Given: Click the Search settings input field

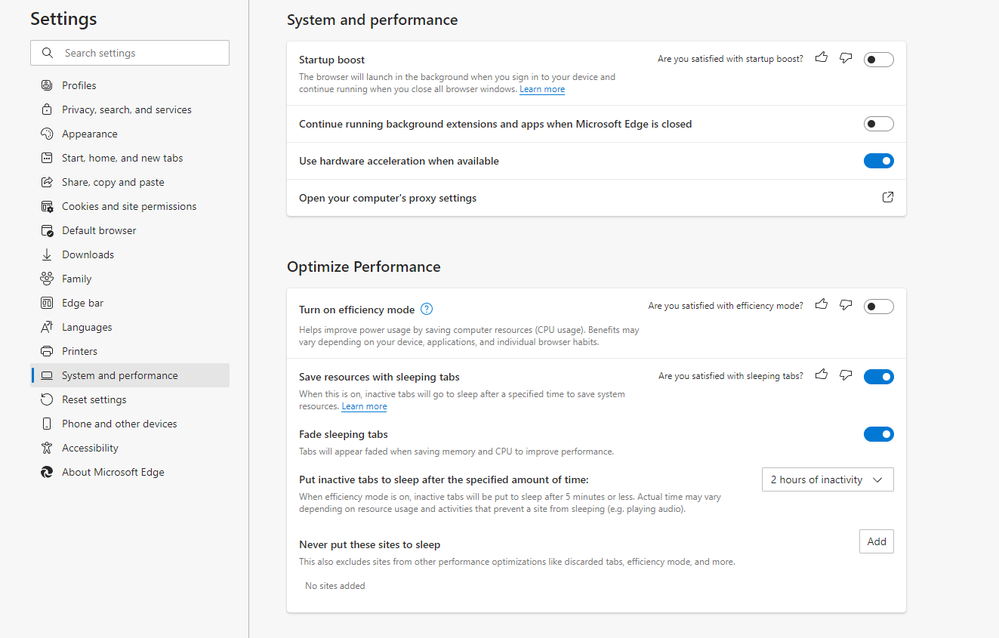Looking at the screenshot, I should point(130,53).
